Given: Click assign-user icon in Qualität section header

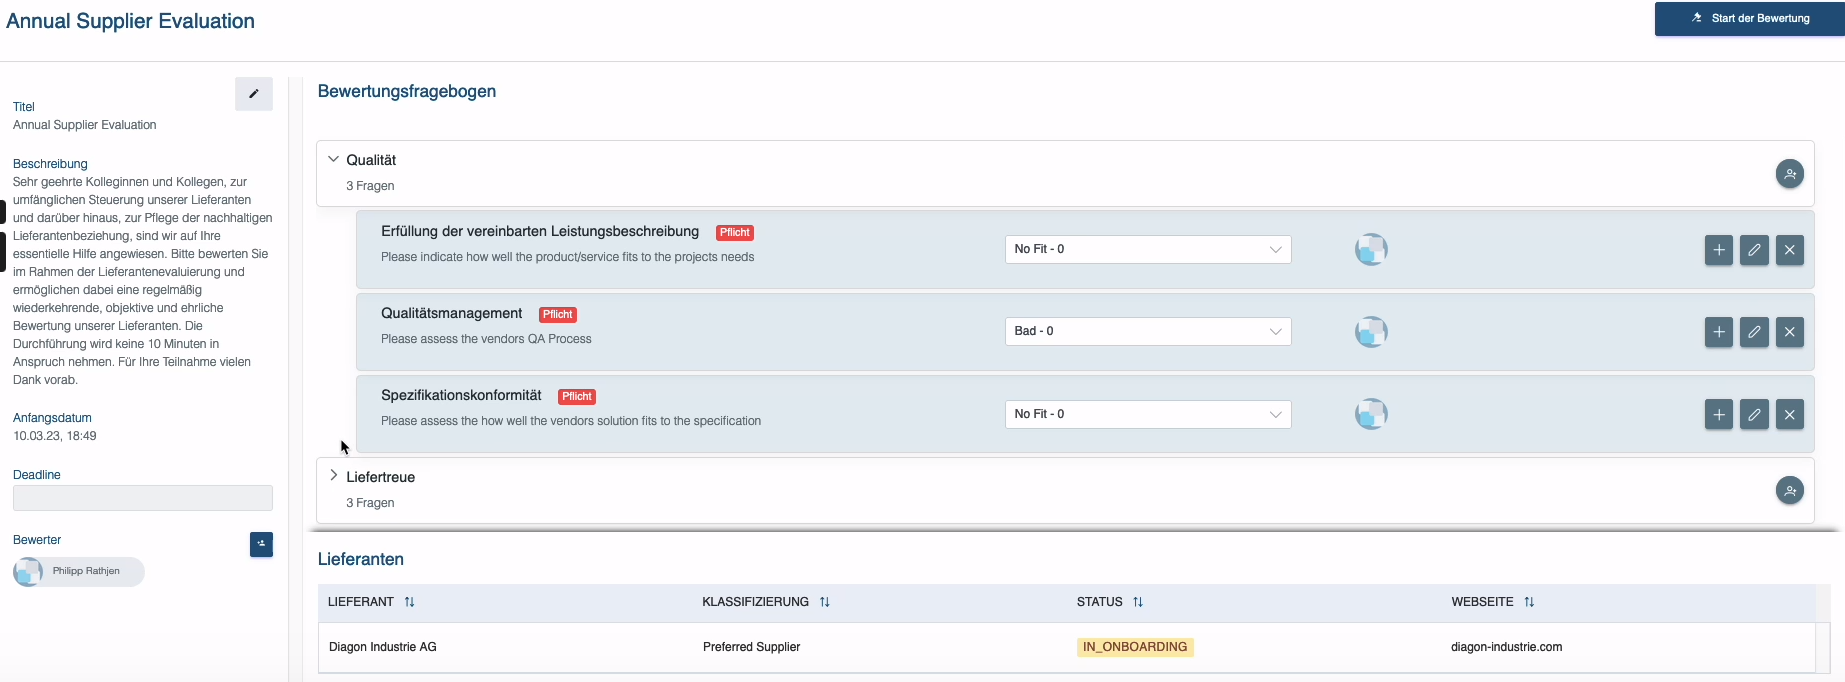Looking at the screenshot, I should tap(1789, 174).
